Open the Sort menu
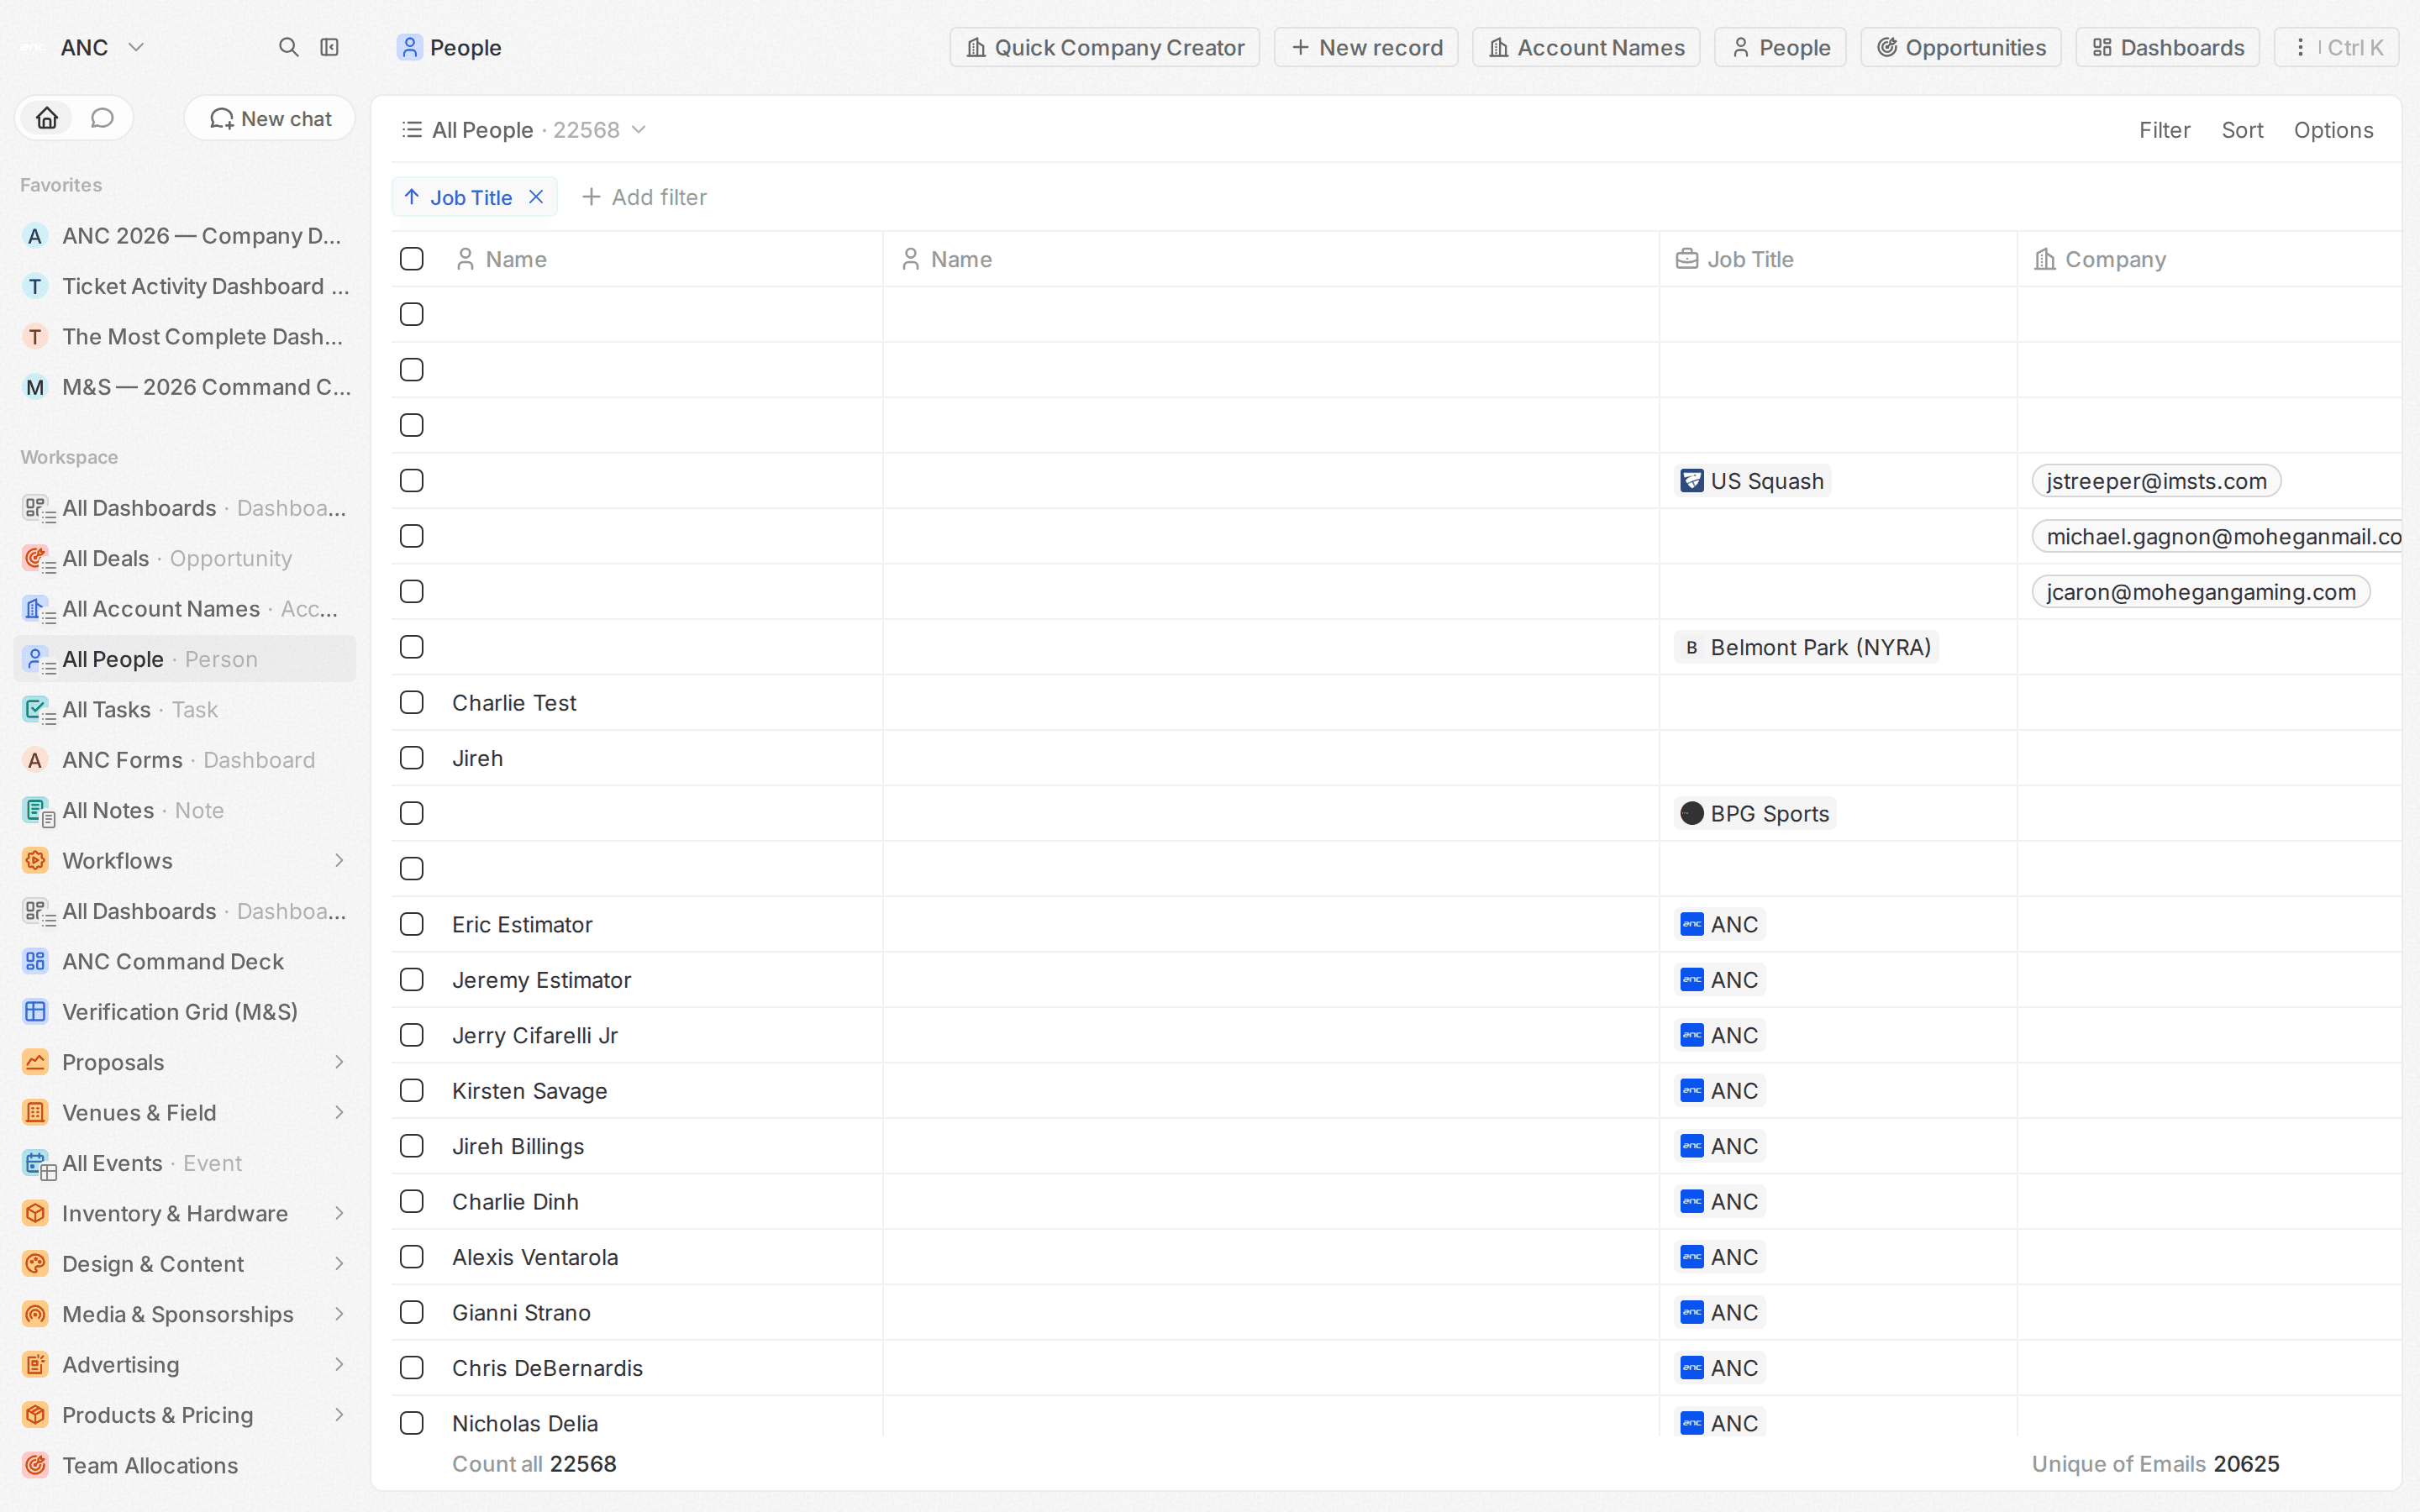Image resolution: width=2420 pixels, height=1512 pixels. 2242,130
